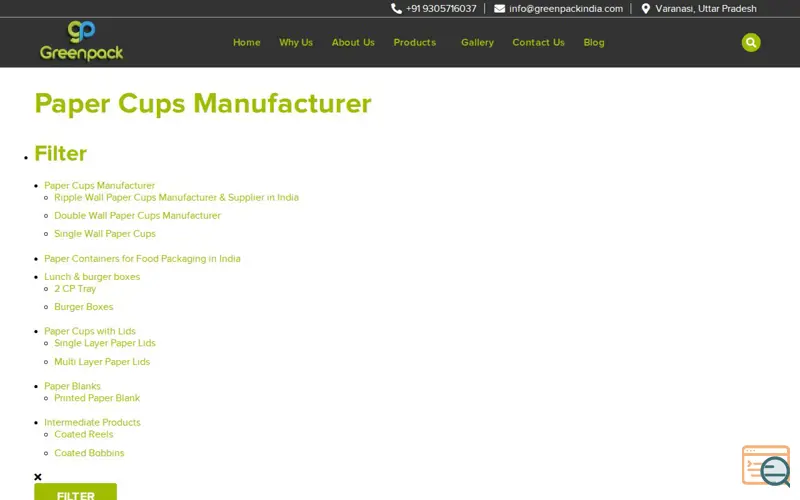Viewport: 800px width, 500px height.
Task: Open Ripple Wall Paper Cups Manufacturer link
Action: (x=177, y=197)
